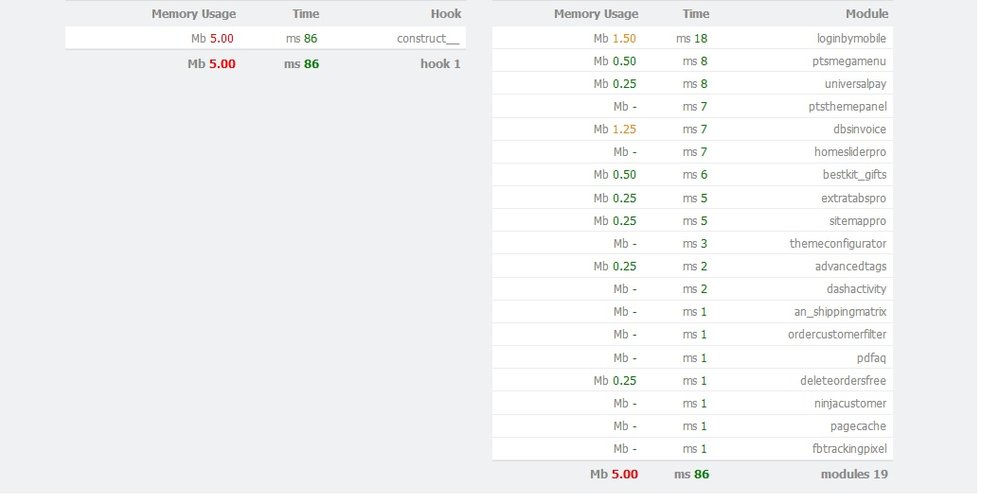
Task: Click the dbsinvoice module name
Action: tap(860, 130)
